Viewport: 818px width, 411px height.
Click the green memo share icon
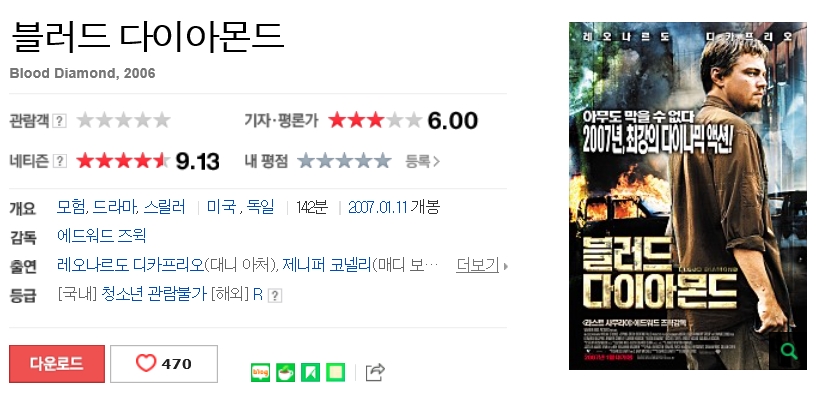pyautogui.click(x=335, y=372)
